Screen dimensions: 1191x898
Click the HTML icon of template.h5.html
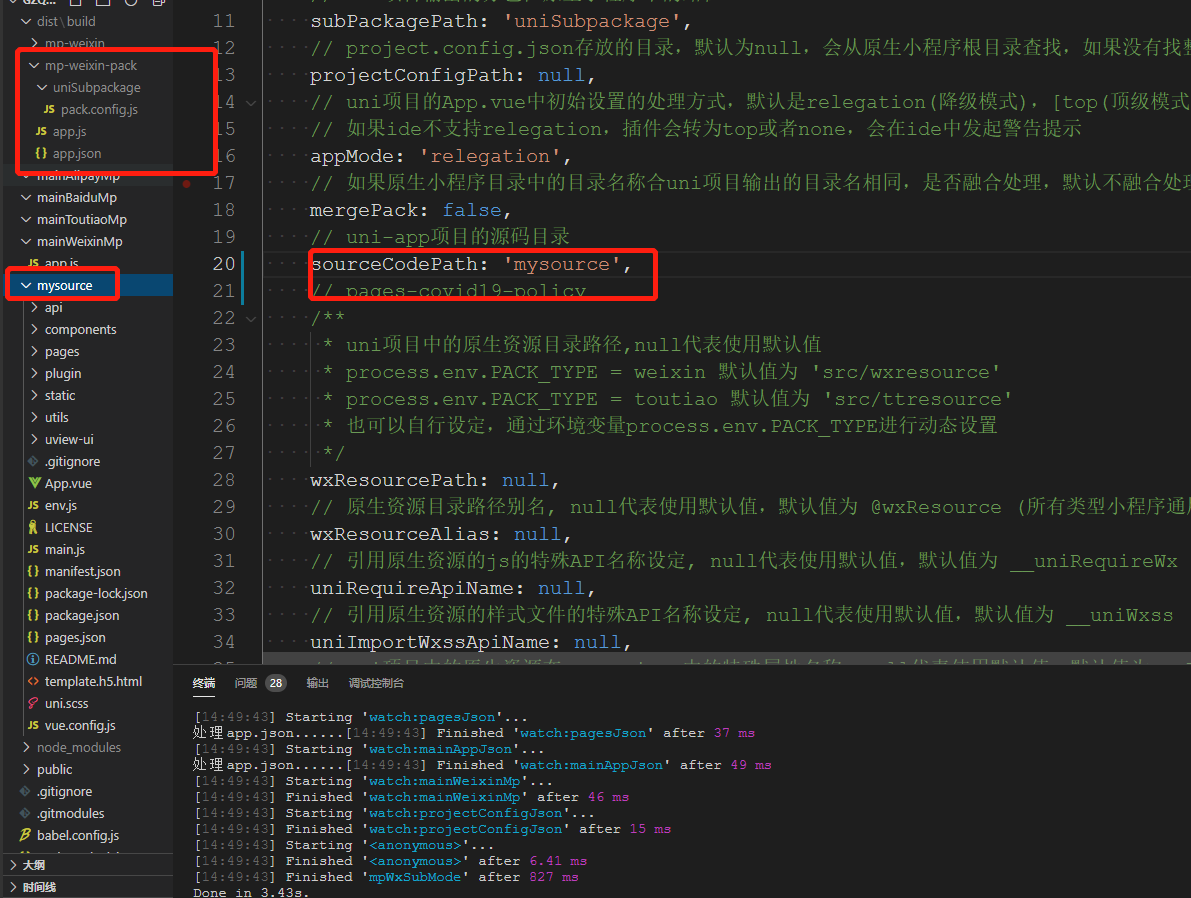coord(33,681)
